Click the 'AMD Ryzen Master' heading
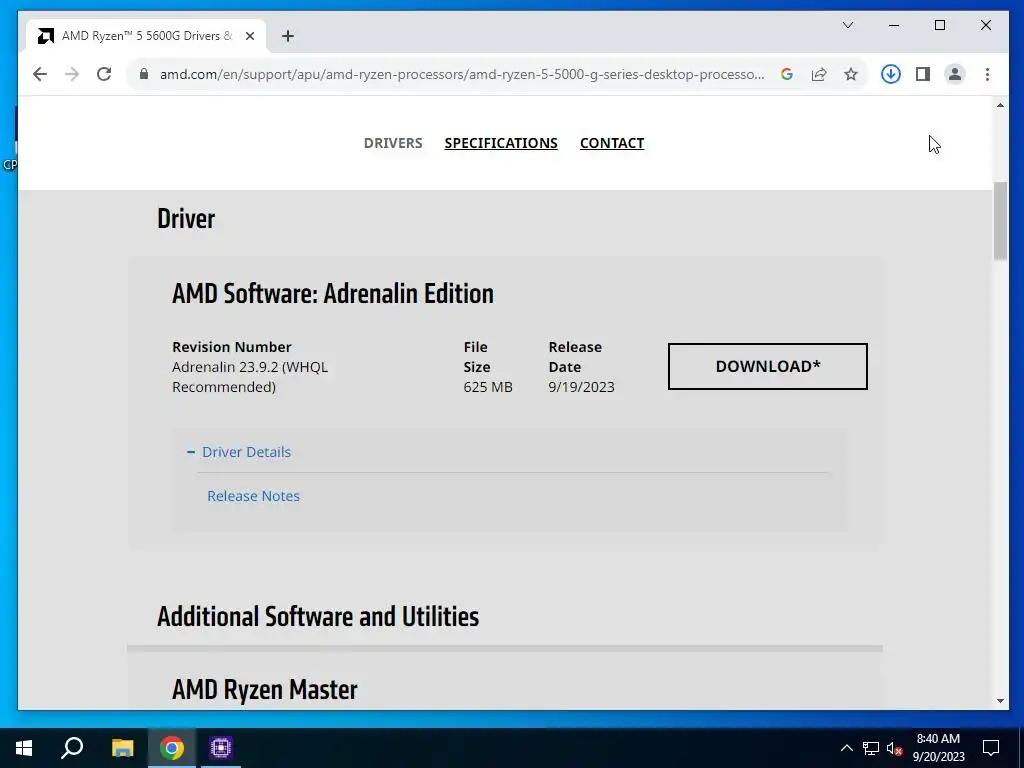 point(264,690)
